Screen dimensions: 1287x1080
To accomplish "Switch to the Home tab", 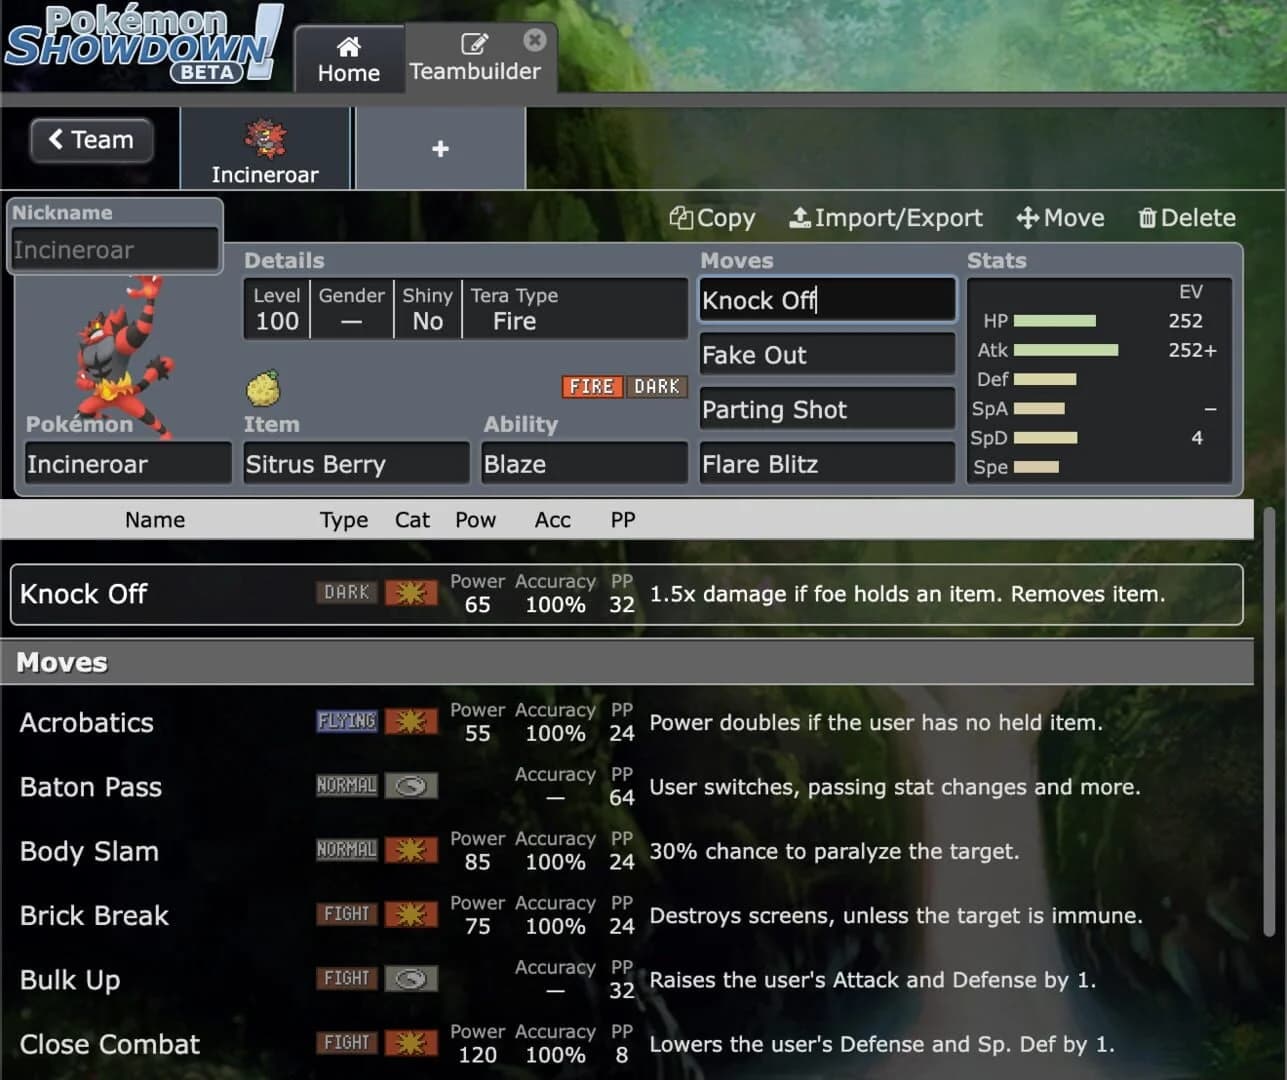I will click(348, 58).
